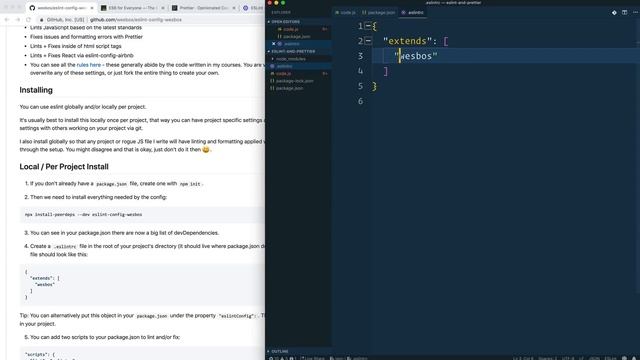Fold the extends array at line 2
This screenshot has height=360, width=640.
coord(368,41)
